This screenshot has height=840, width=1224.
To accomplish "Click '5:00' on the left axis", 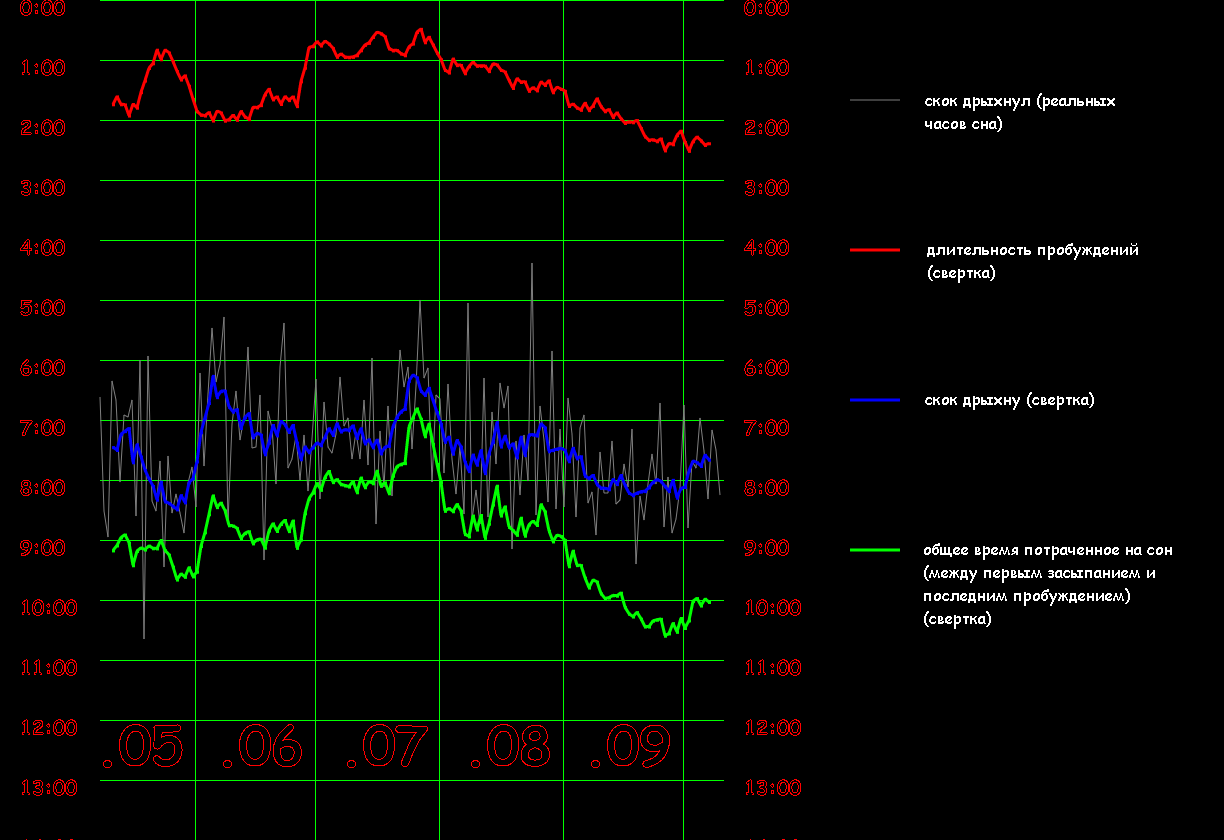I will (x=43, y=307).
